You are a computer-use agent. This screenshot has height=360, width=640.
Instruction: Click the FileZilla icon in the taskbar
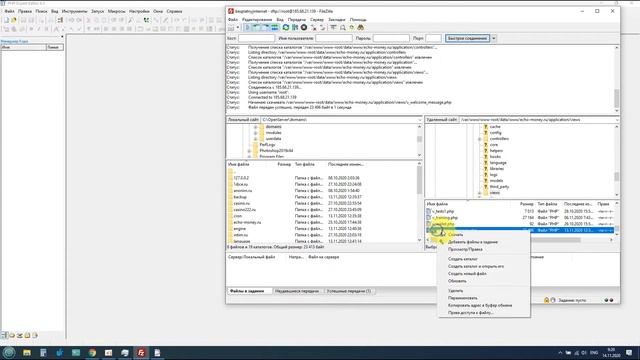(x=141, y=353)
